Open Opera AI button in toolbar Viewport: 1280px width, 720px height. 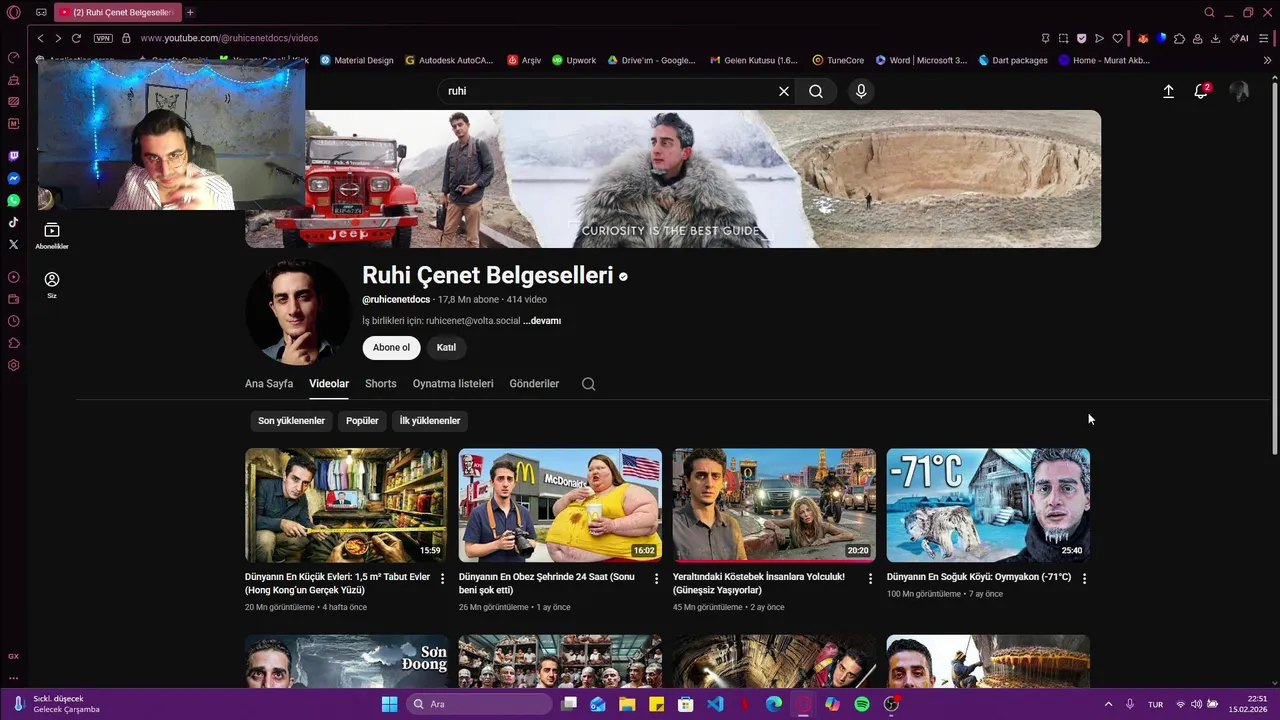(x=1240, y=38)
